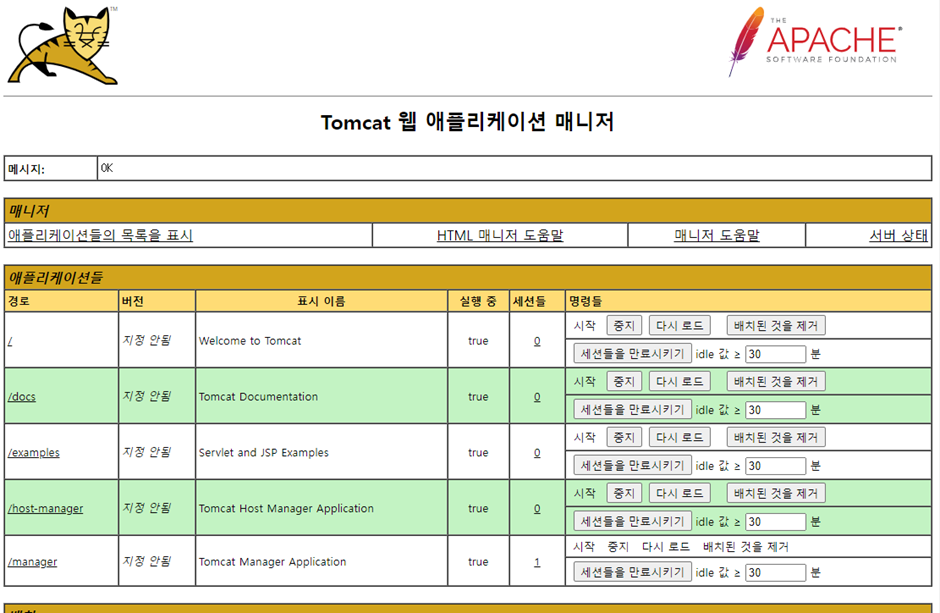
Task: Reload /host-manager with 다시 로드
Action: pyautogui.click(x=679, y=493)
